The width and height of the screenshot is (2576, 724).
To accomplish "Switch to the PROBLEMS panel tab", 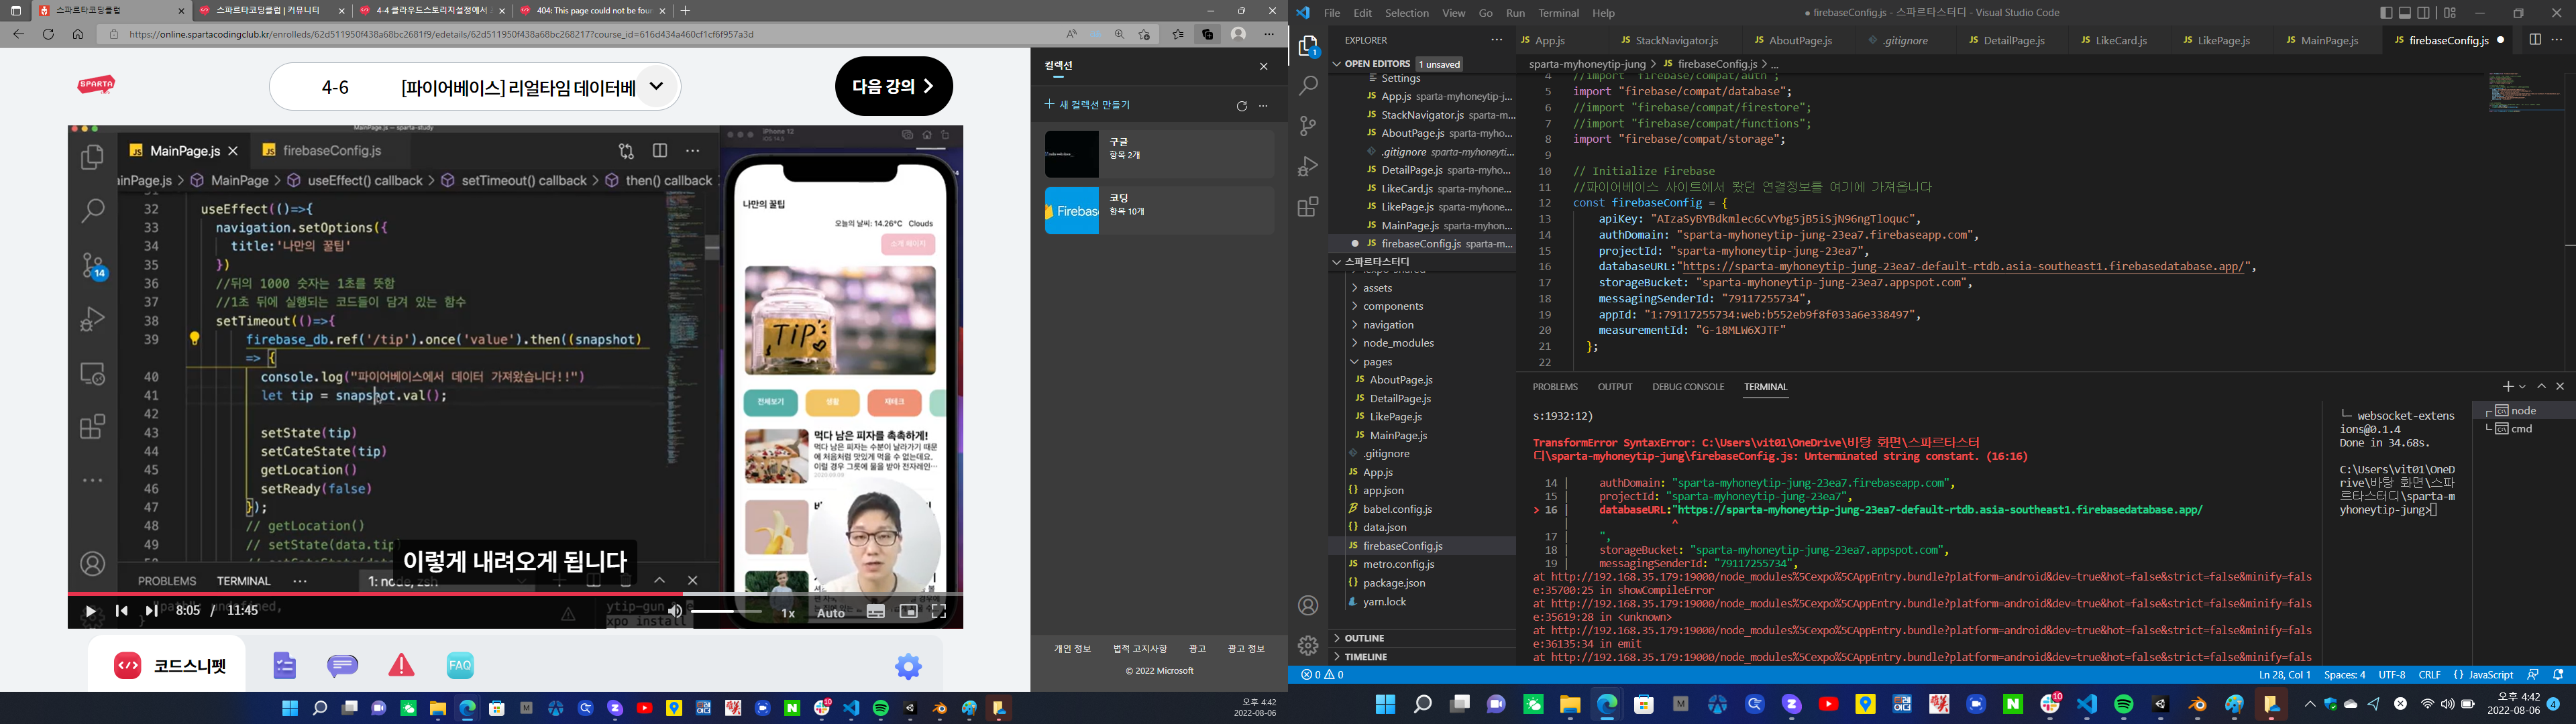I will [1555, 387].
